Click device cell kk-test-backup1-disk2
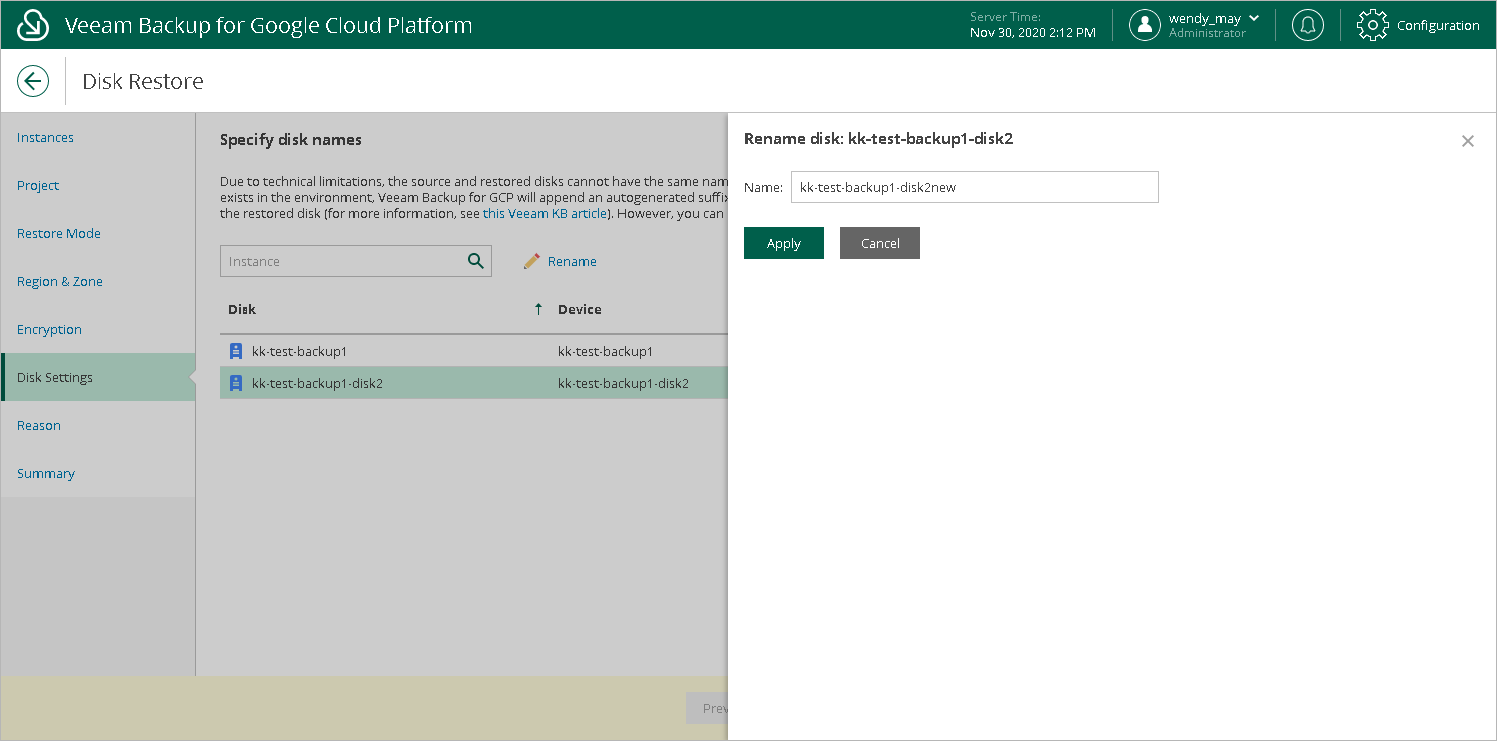 pos(623,383)
